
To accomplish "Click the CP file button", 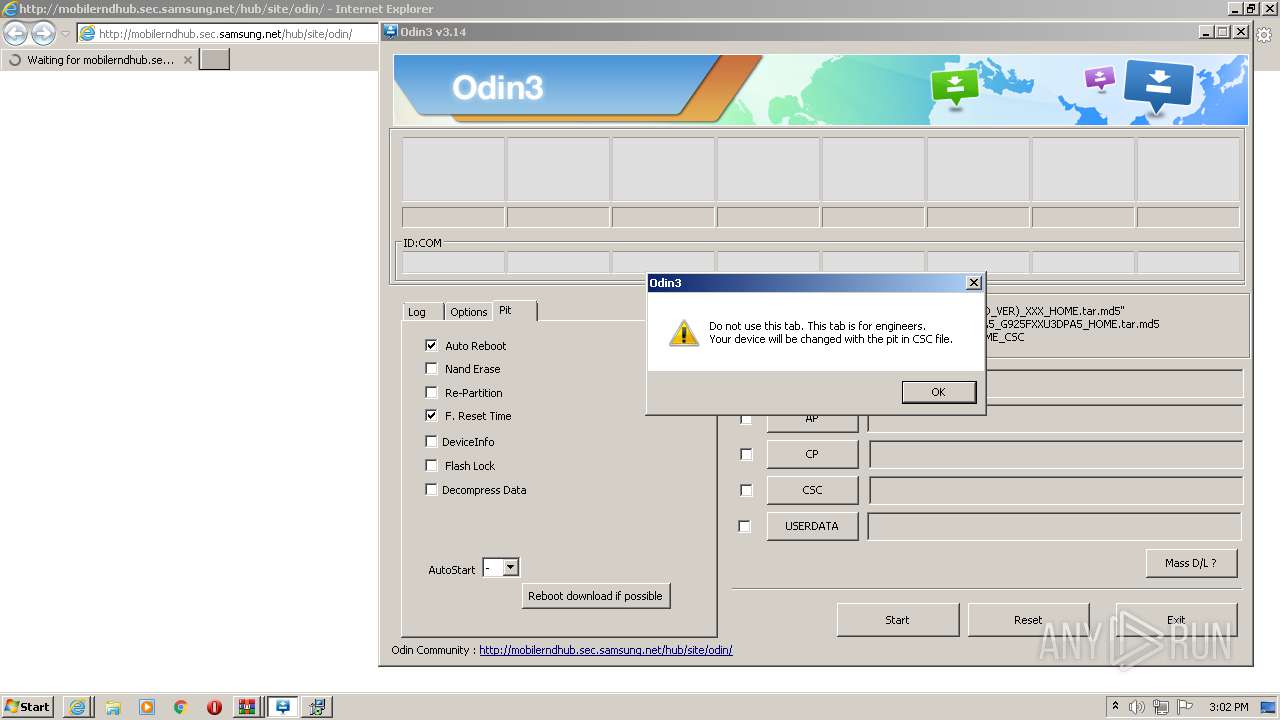I will 812,454.
